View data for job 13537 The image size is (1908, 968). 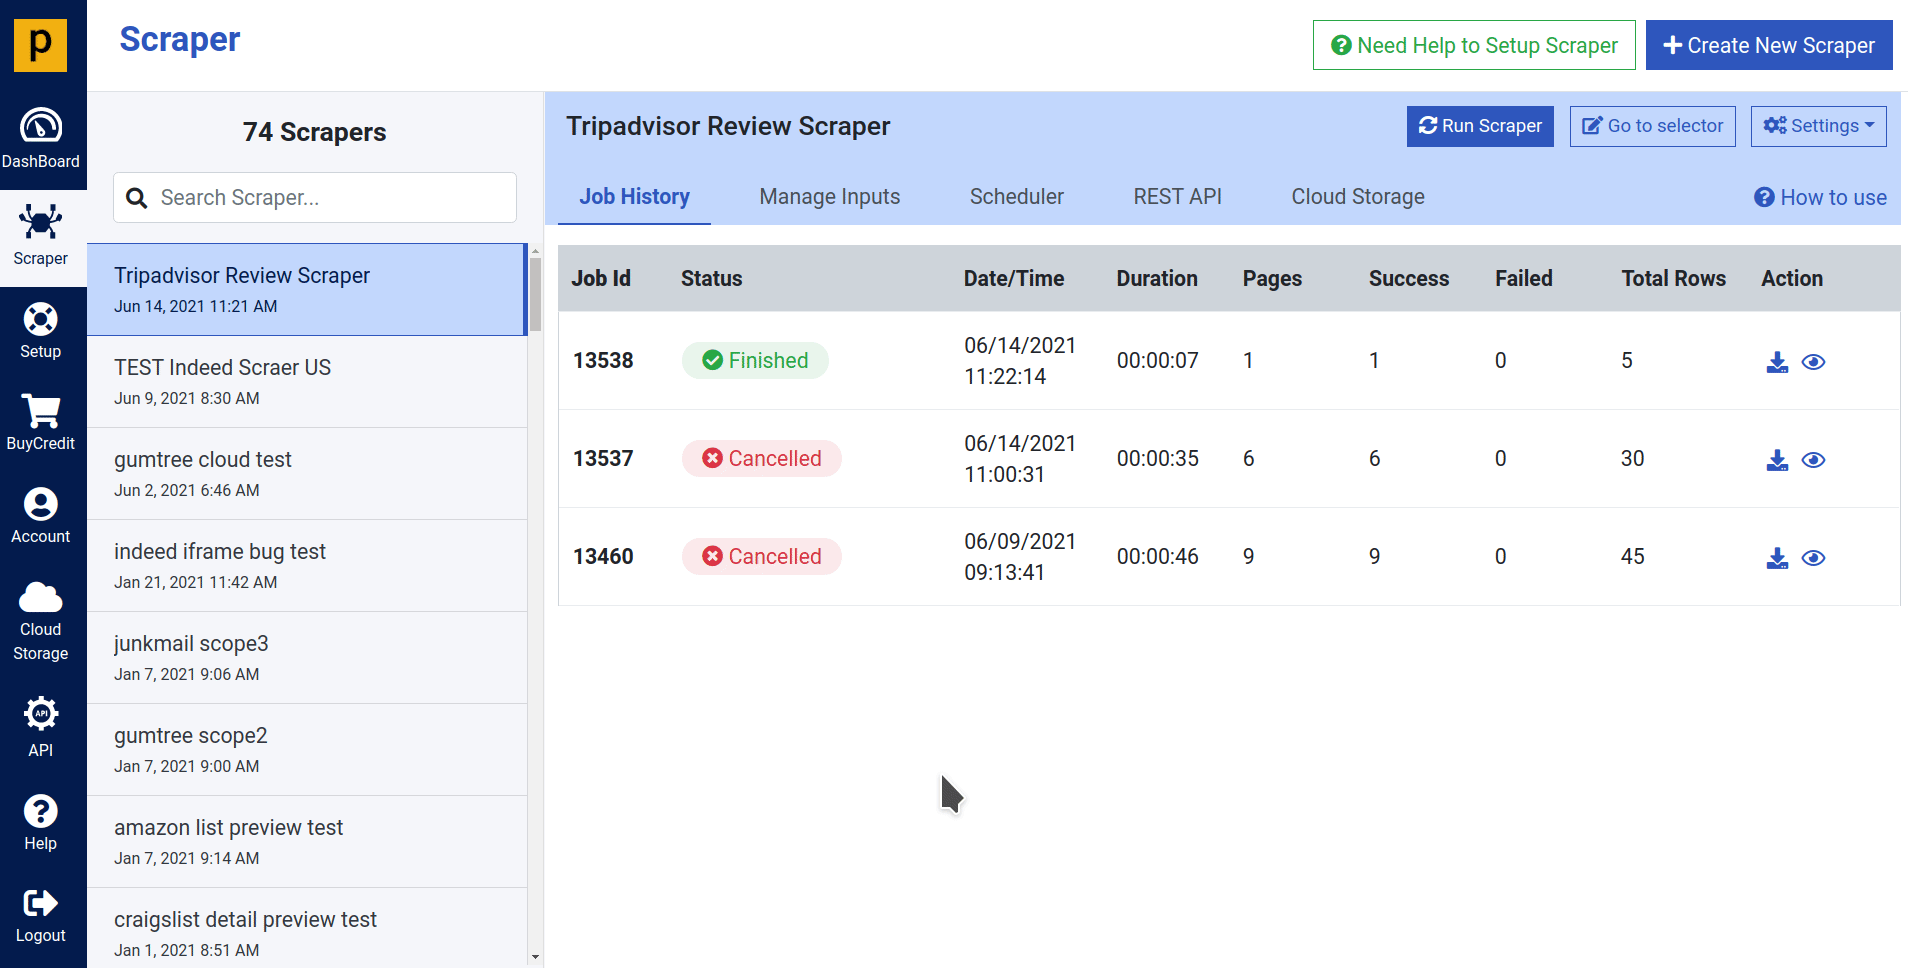[x=1813, y=460]
